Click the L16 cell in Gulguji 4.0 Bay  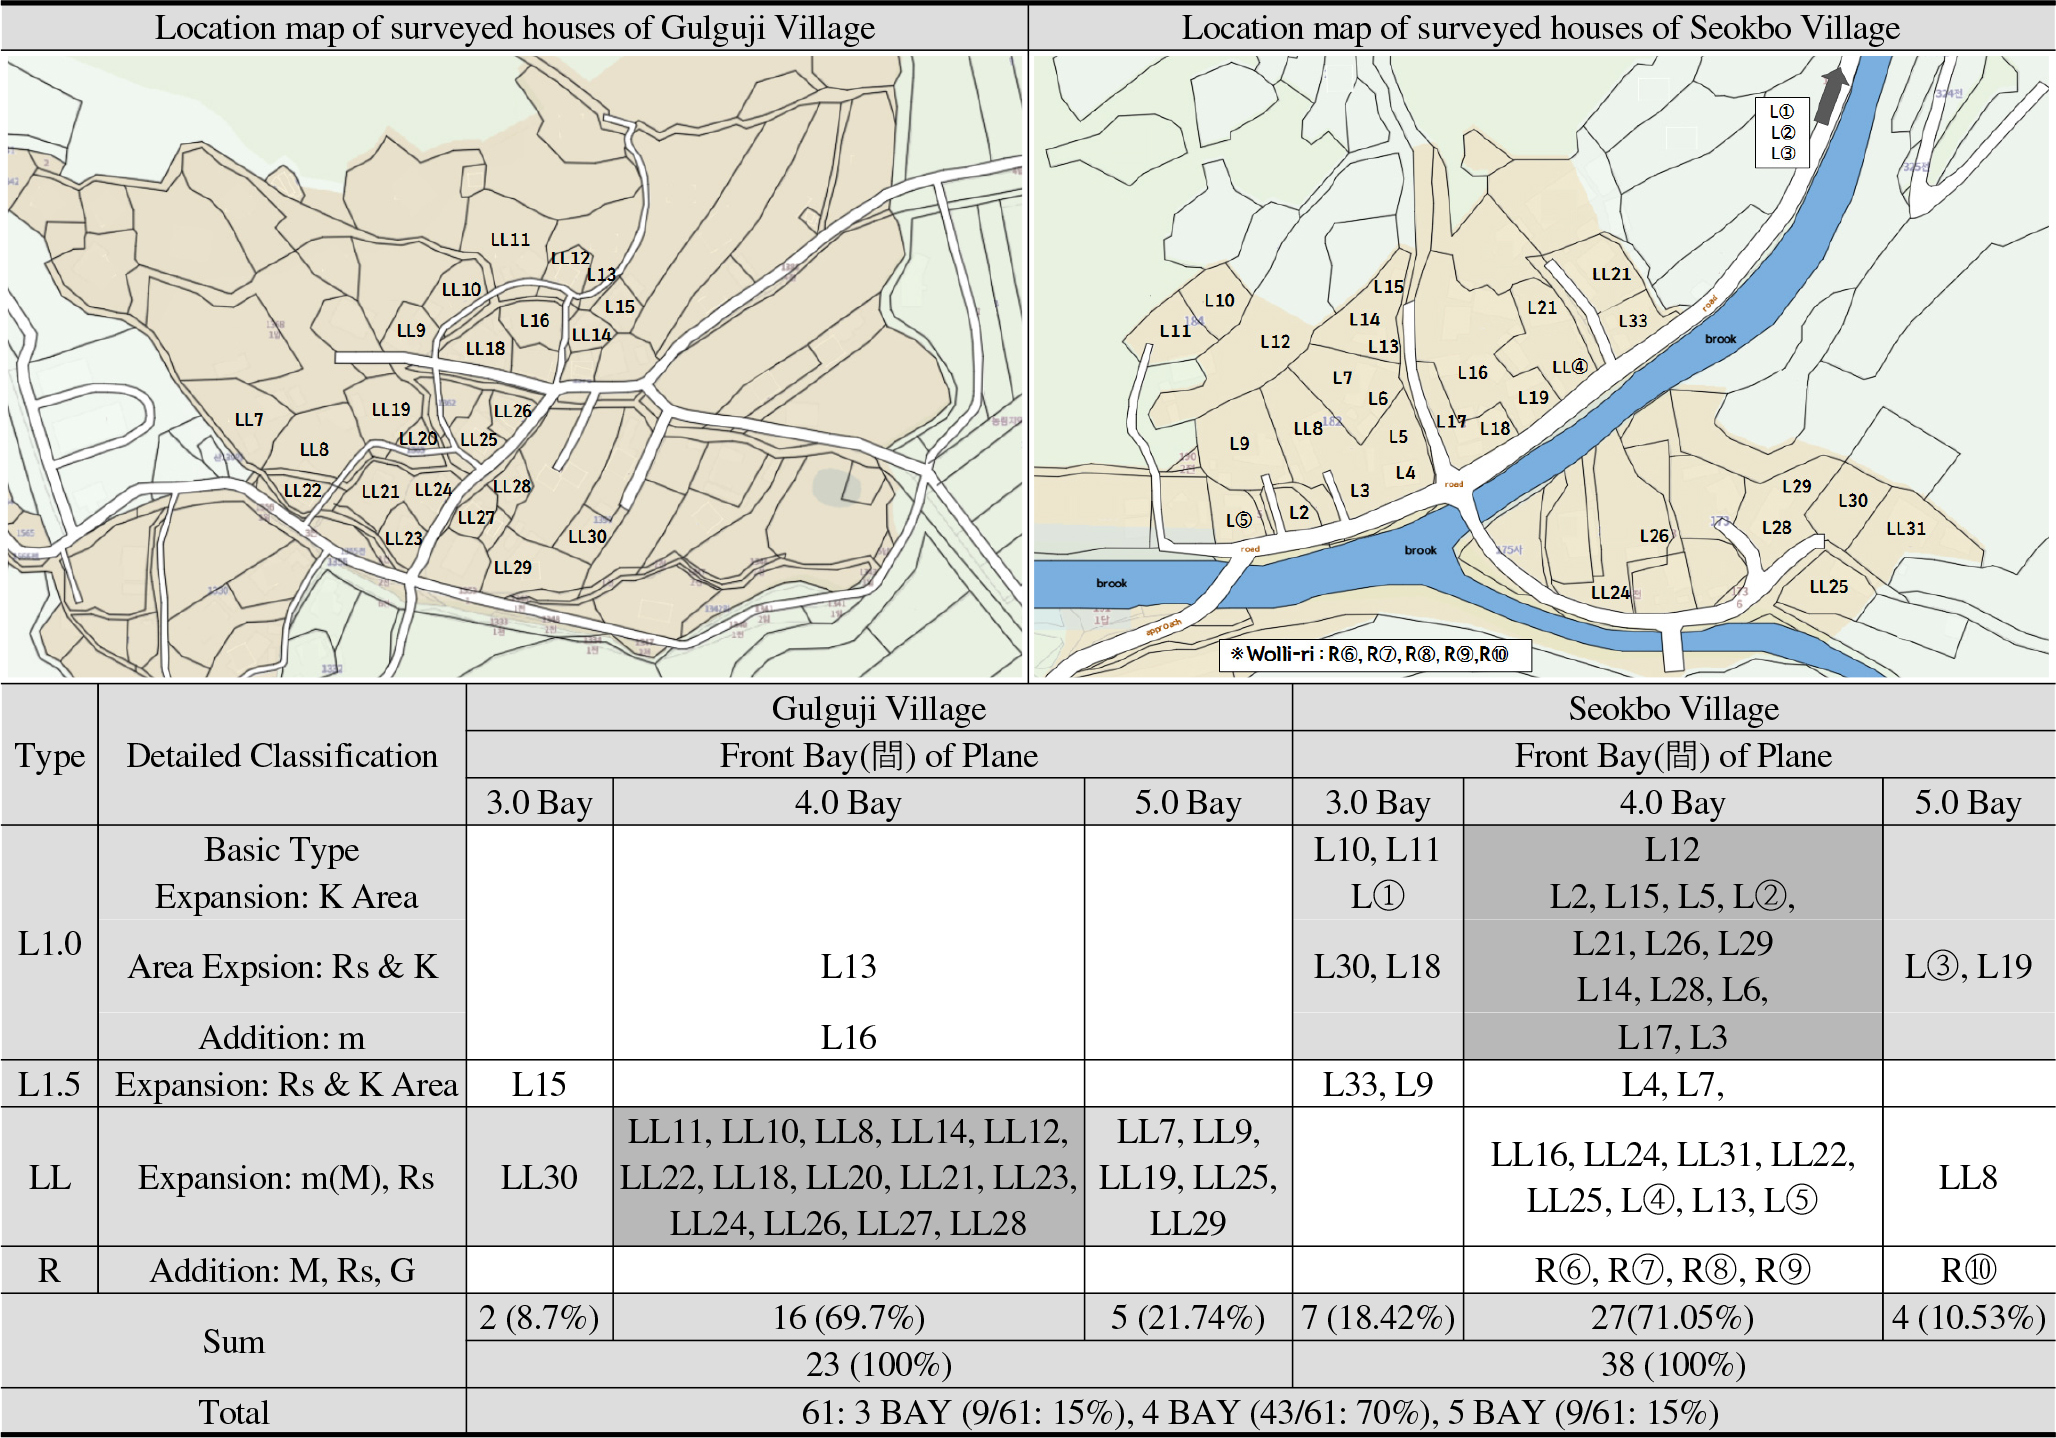point(848,1038)
